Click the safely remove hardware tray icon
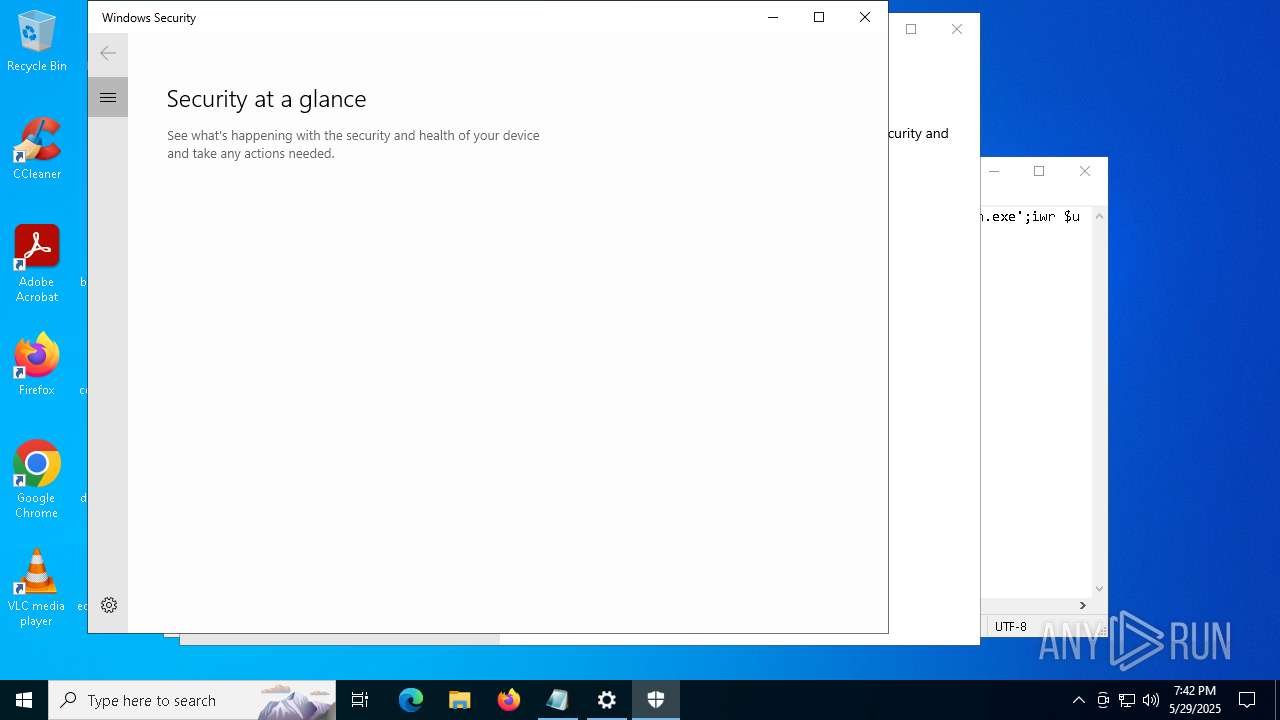 coord(1103,700)
